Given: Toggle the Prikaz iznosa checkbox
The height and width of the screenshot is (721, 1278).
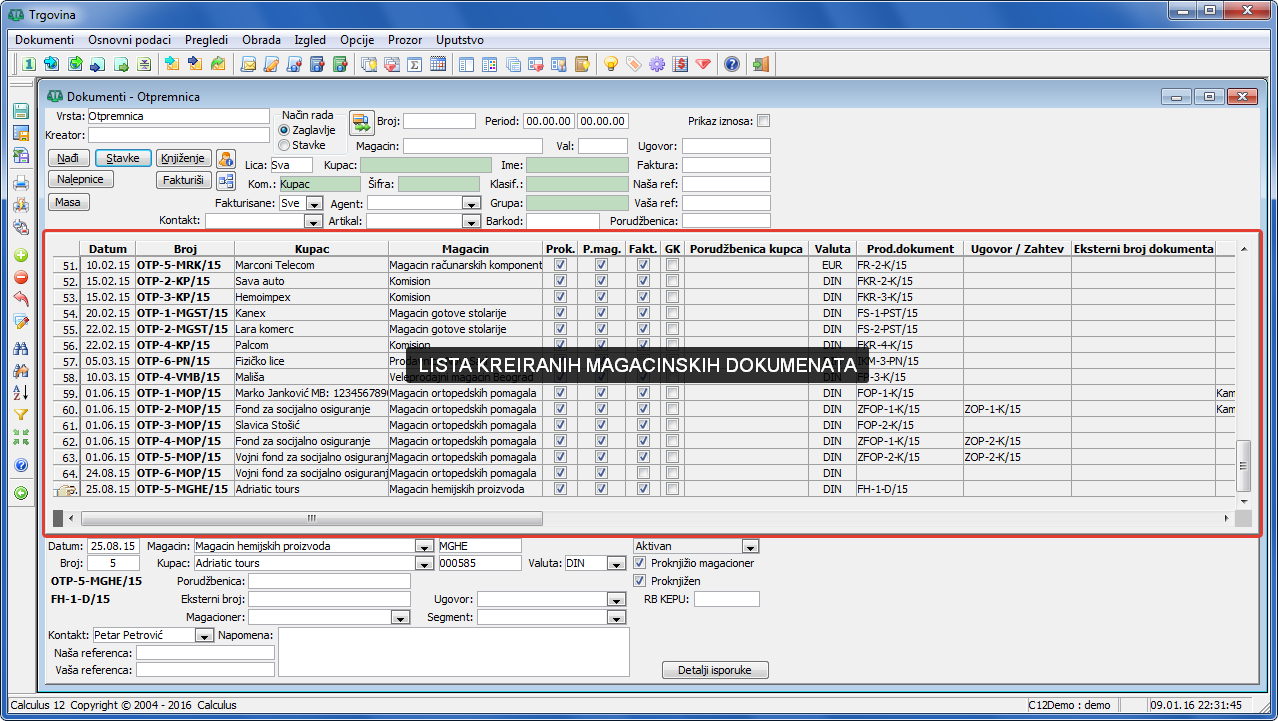Looking at the screenshot, I should coord(764,121).
